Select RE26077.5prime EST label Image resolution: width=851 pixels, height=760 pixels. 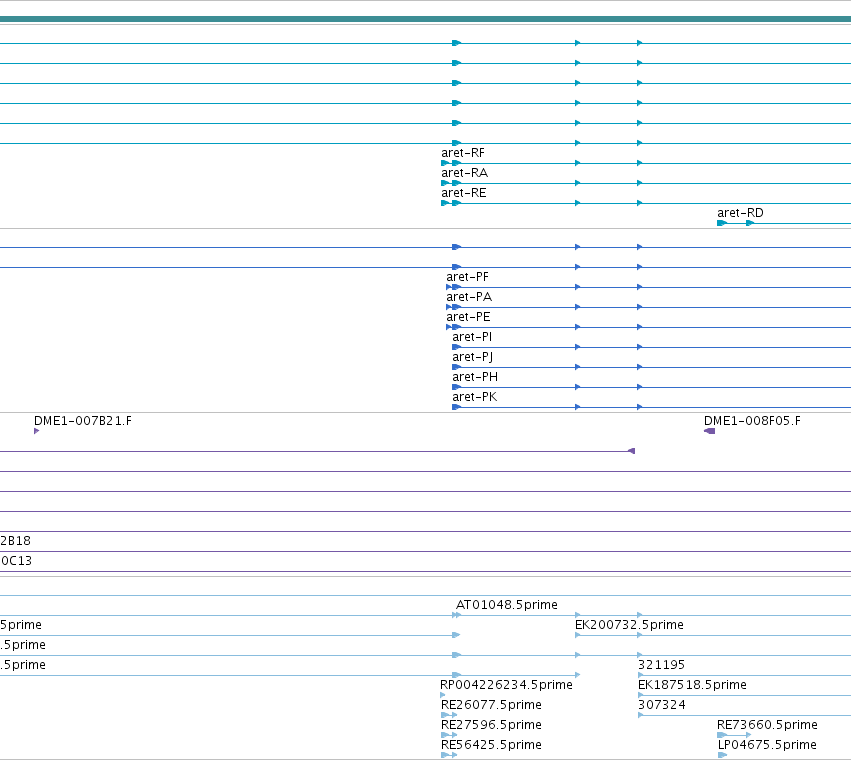491,705
